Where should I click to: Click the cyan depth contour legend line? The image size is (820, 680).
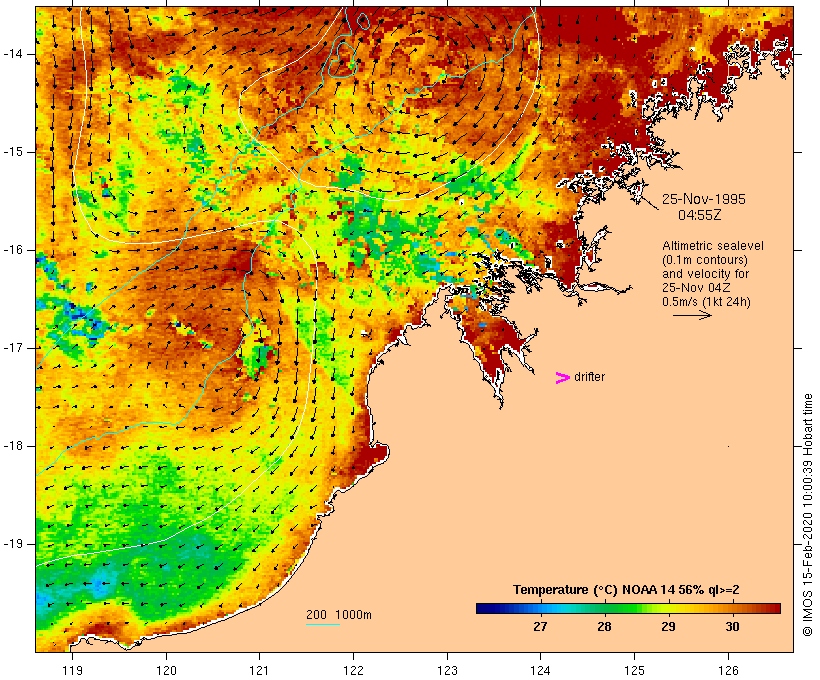coord(323,624)
